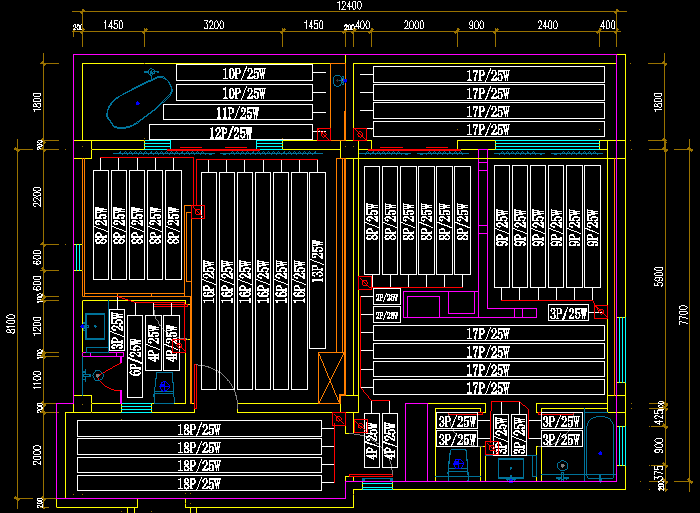Click the rectangular bathtub in bottom-right bathroom
Image resolution: width=700 pixels, height=513 pixels.
coord(599,451)
